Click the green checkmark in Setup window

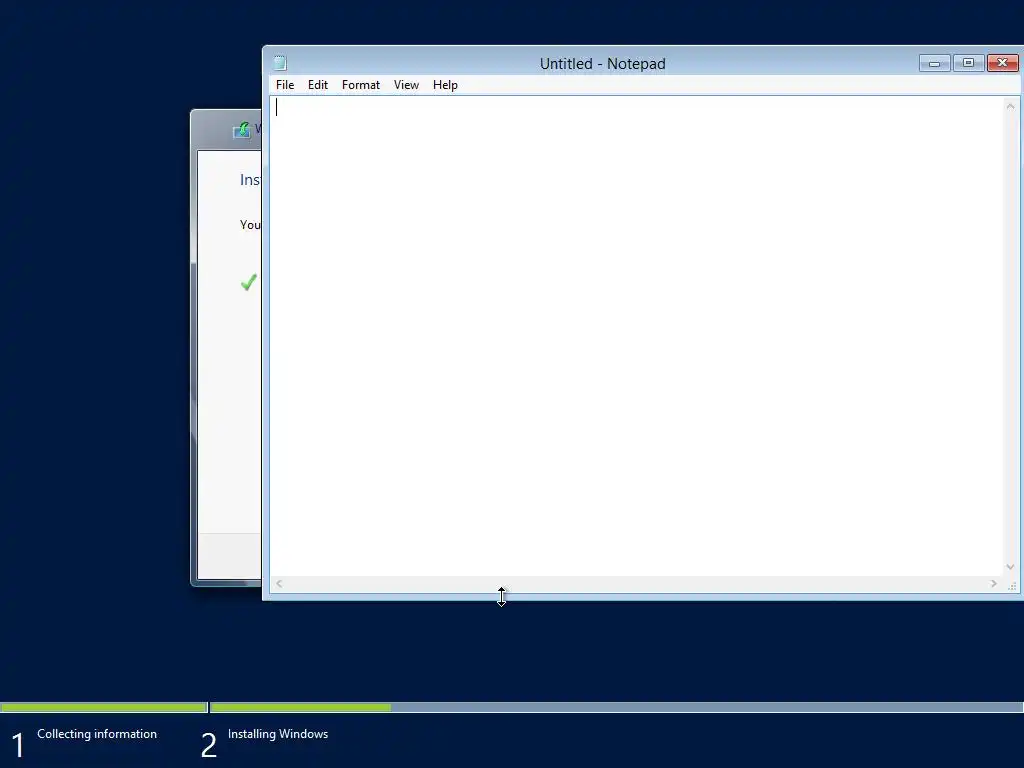[x=248, y=282]
